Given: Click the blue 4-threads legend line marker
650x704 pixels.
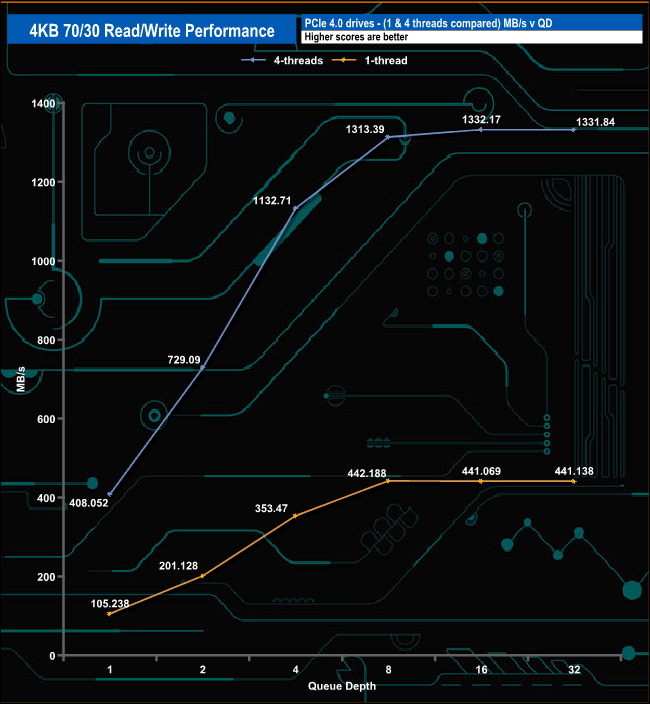Looking at the screenshot, I should coord(253,60).
